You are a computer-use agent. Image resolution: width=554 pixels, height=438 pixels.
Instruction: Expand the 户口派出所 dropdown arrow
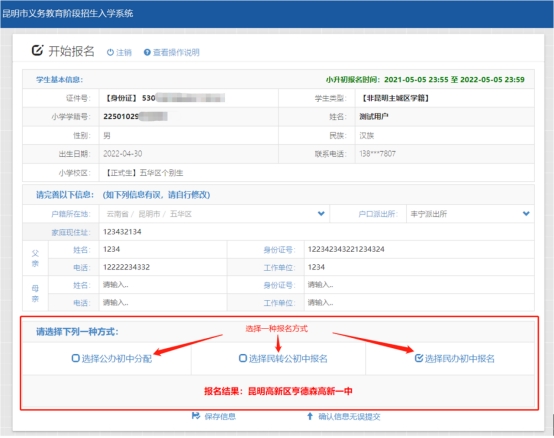pyautogui.click(x=526, y=213)
